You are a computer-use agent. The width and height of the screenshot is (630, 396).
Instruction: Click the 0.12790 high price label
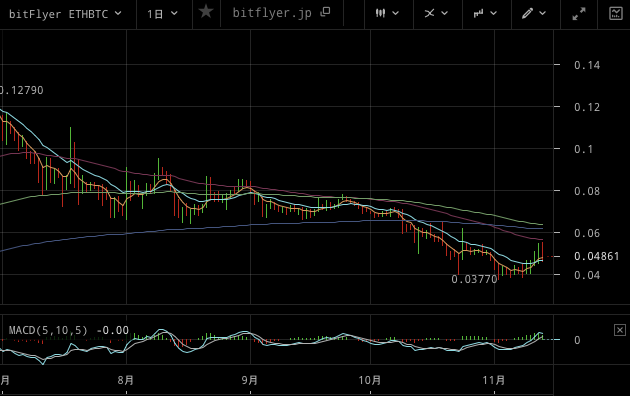click(x=21, y=90)
